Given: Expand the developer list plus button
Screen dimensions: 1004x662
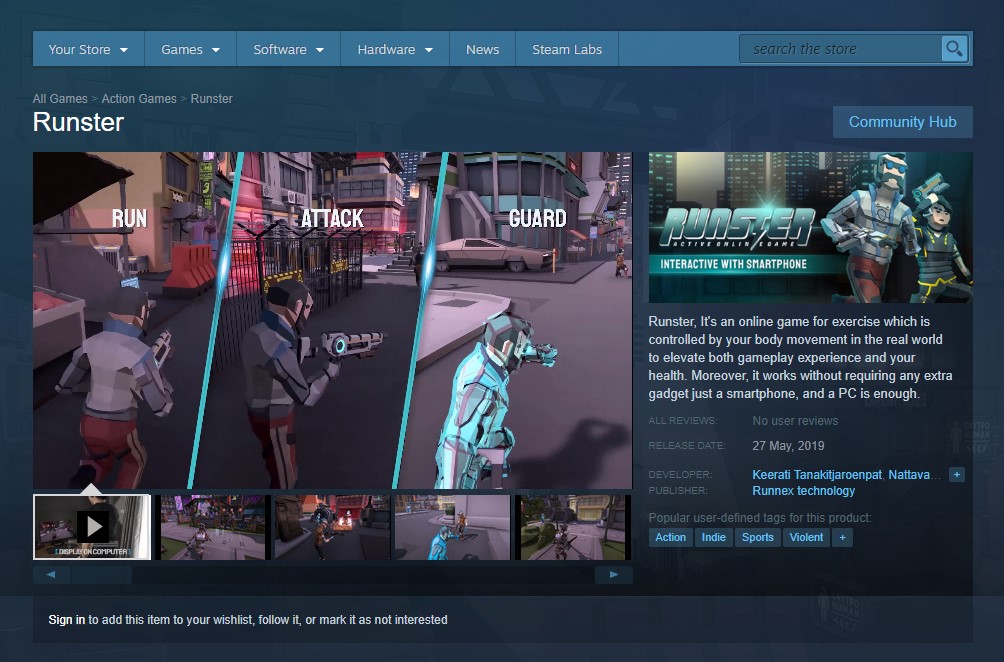Looking at the screenshot, I should pyautogui.click(x=957, y=474).
